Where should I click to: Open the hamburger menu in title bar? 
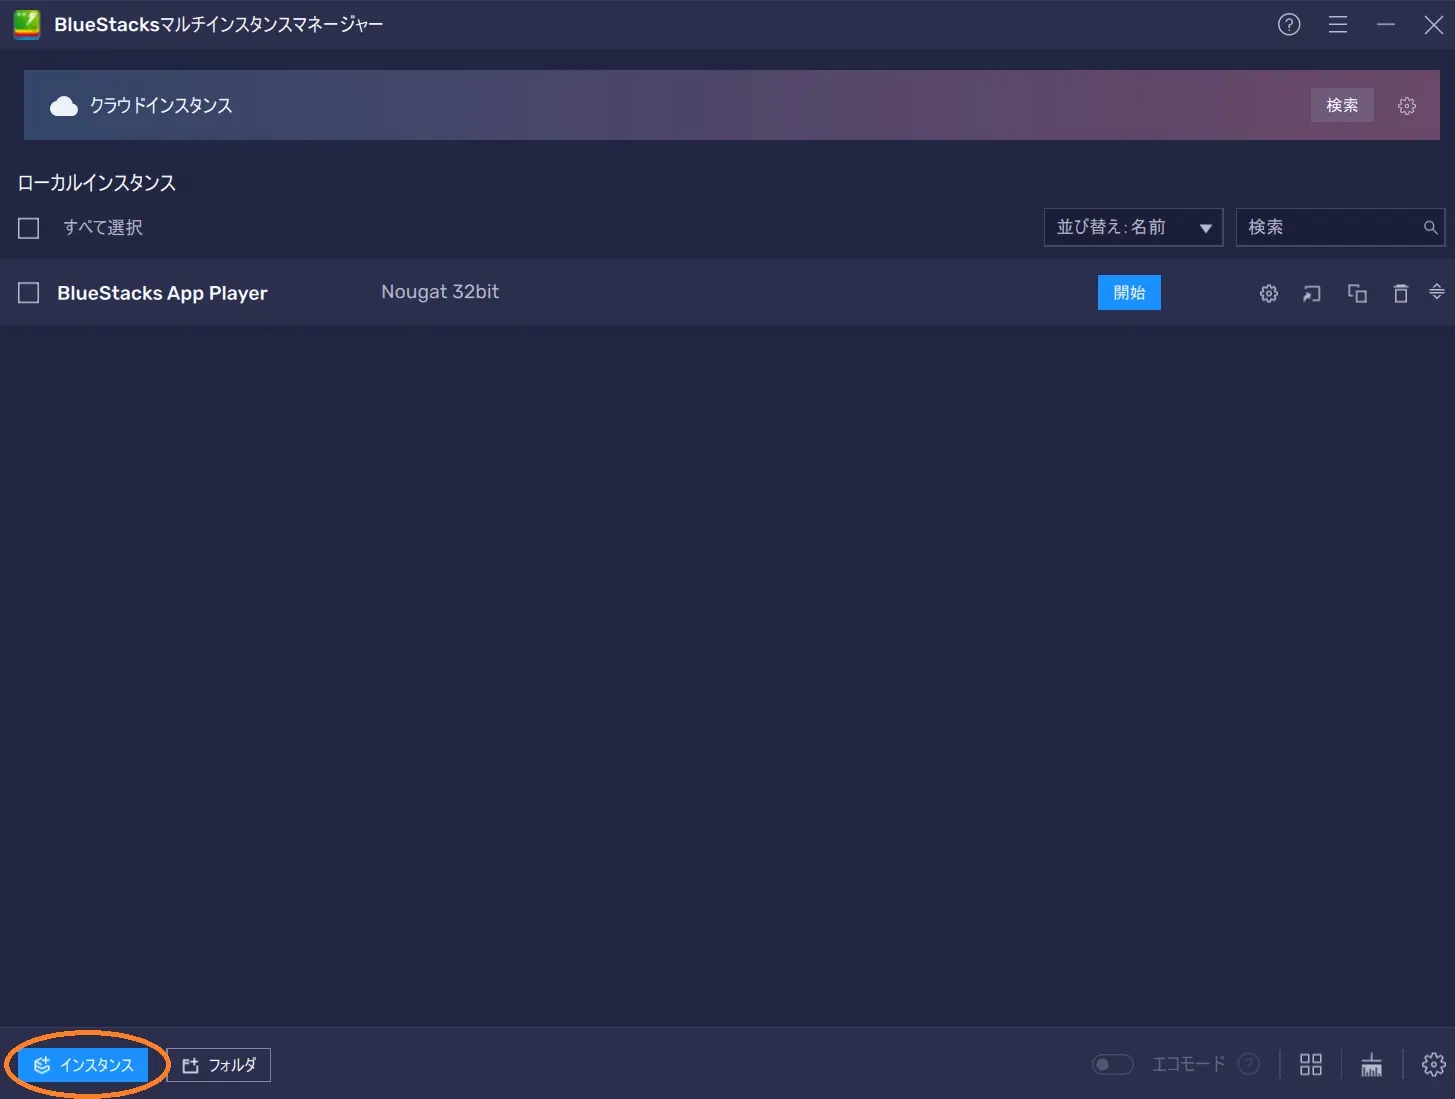click(x=1338, y=25)
